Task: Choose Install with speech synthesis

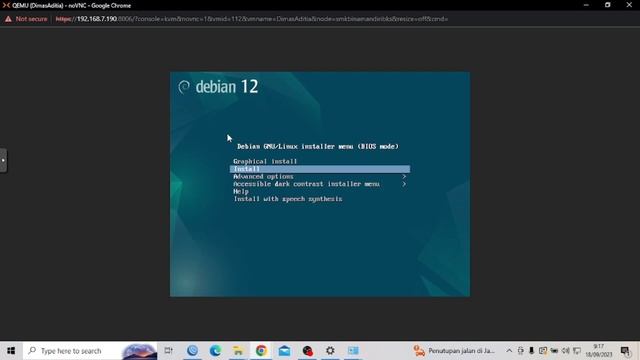Action: pyautogui.click(x=288, y=199)
